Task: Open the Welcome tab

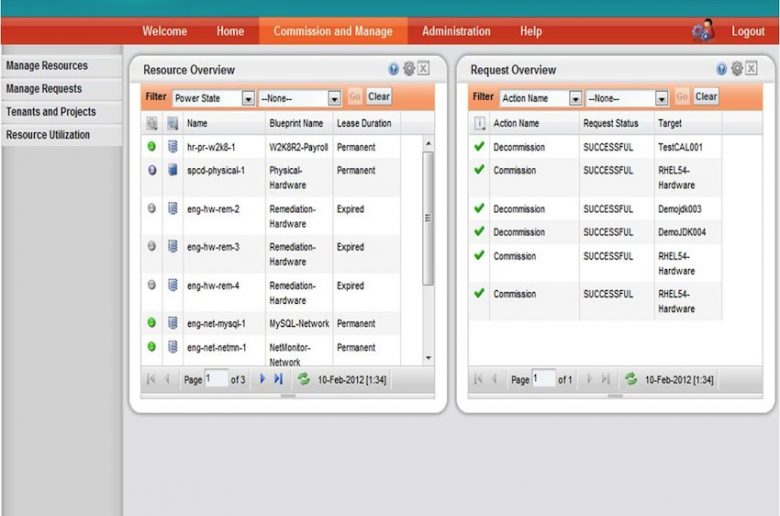Action: click(165, 31)
